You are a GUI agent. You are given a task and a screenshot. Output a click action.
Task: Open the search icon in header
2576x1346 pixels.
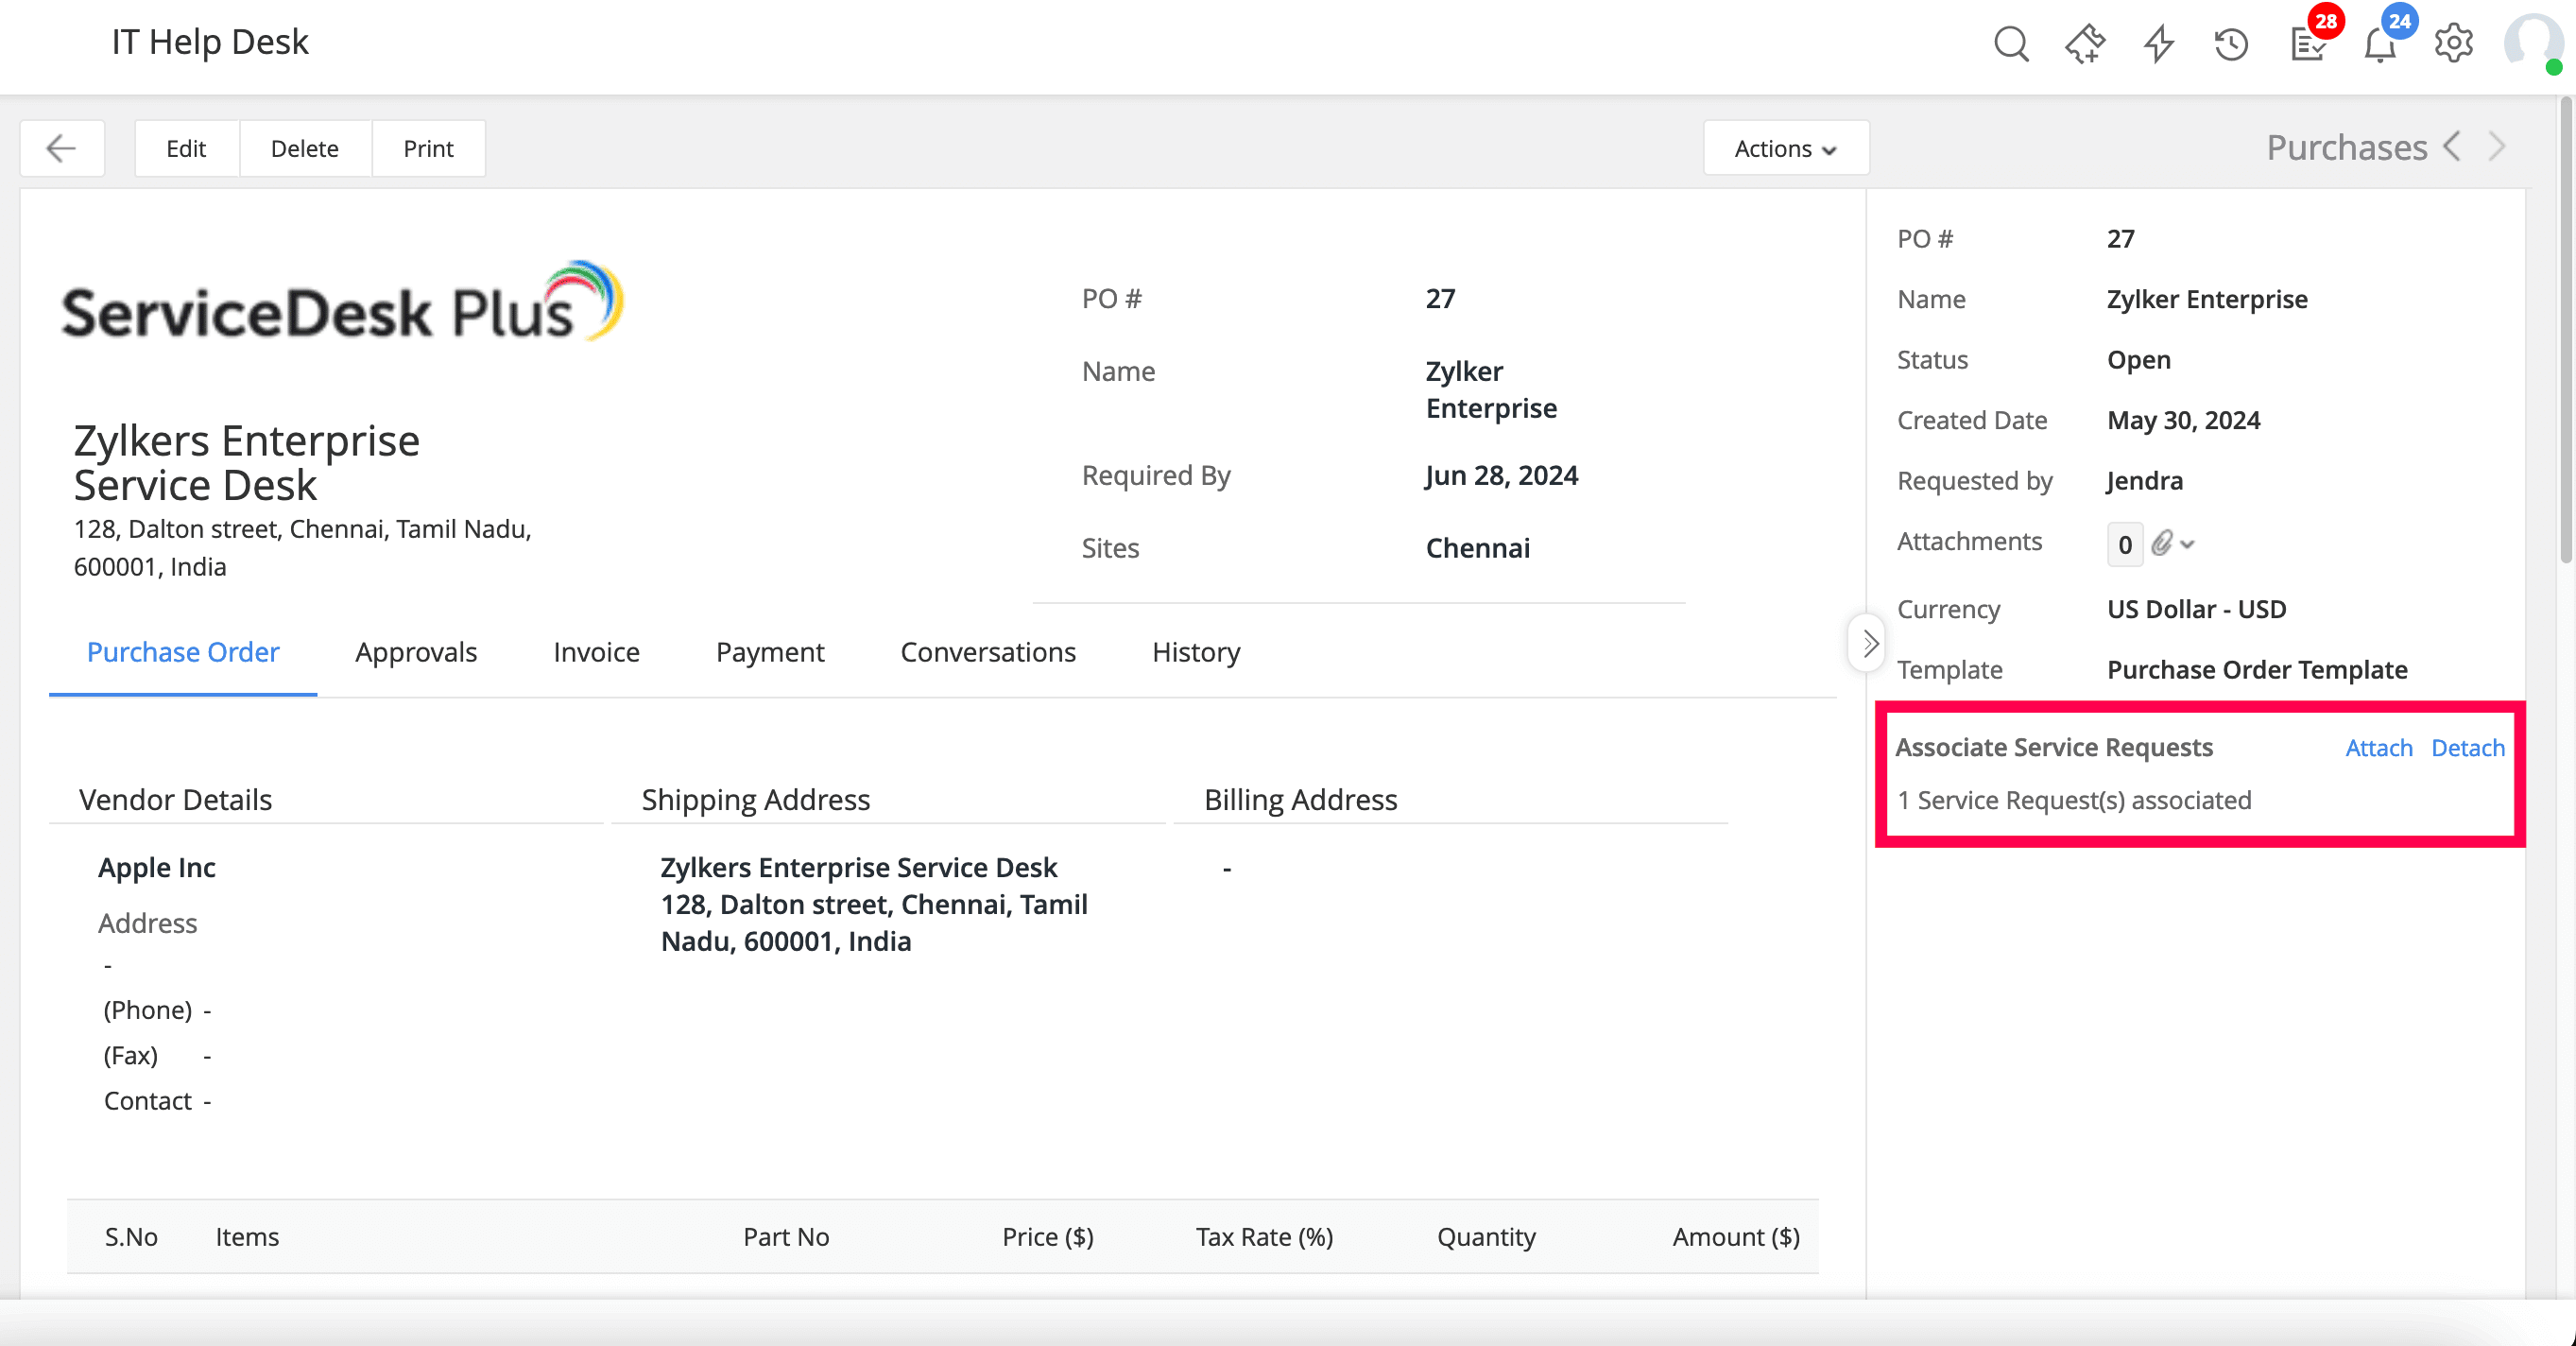pos(2011,44)
